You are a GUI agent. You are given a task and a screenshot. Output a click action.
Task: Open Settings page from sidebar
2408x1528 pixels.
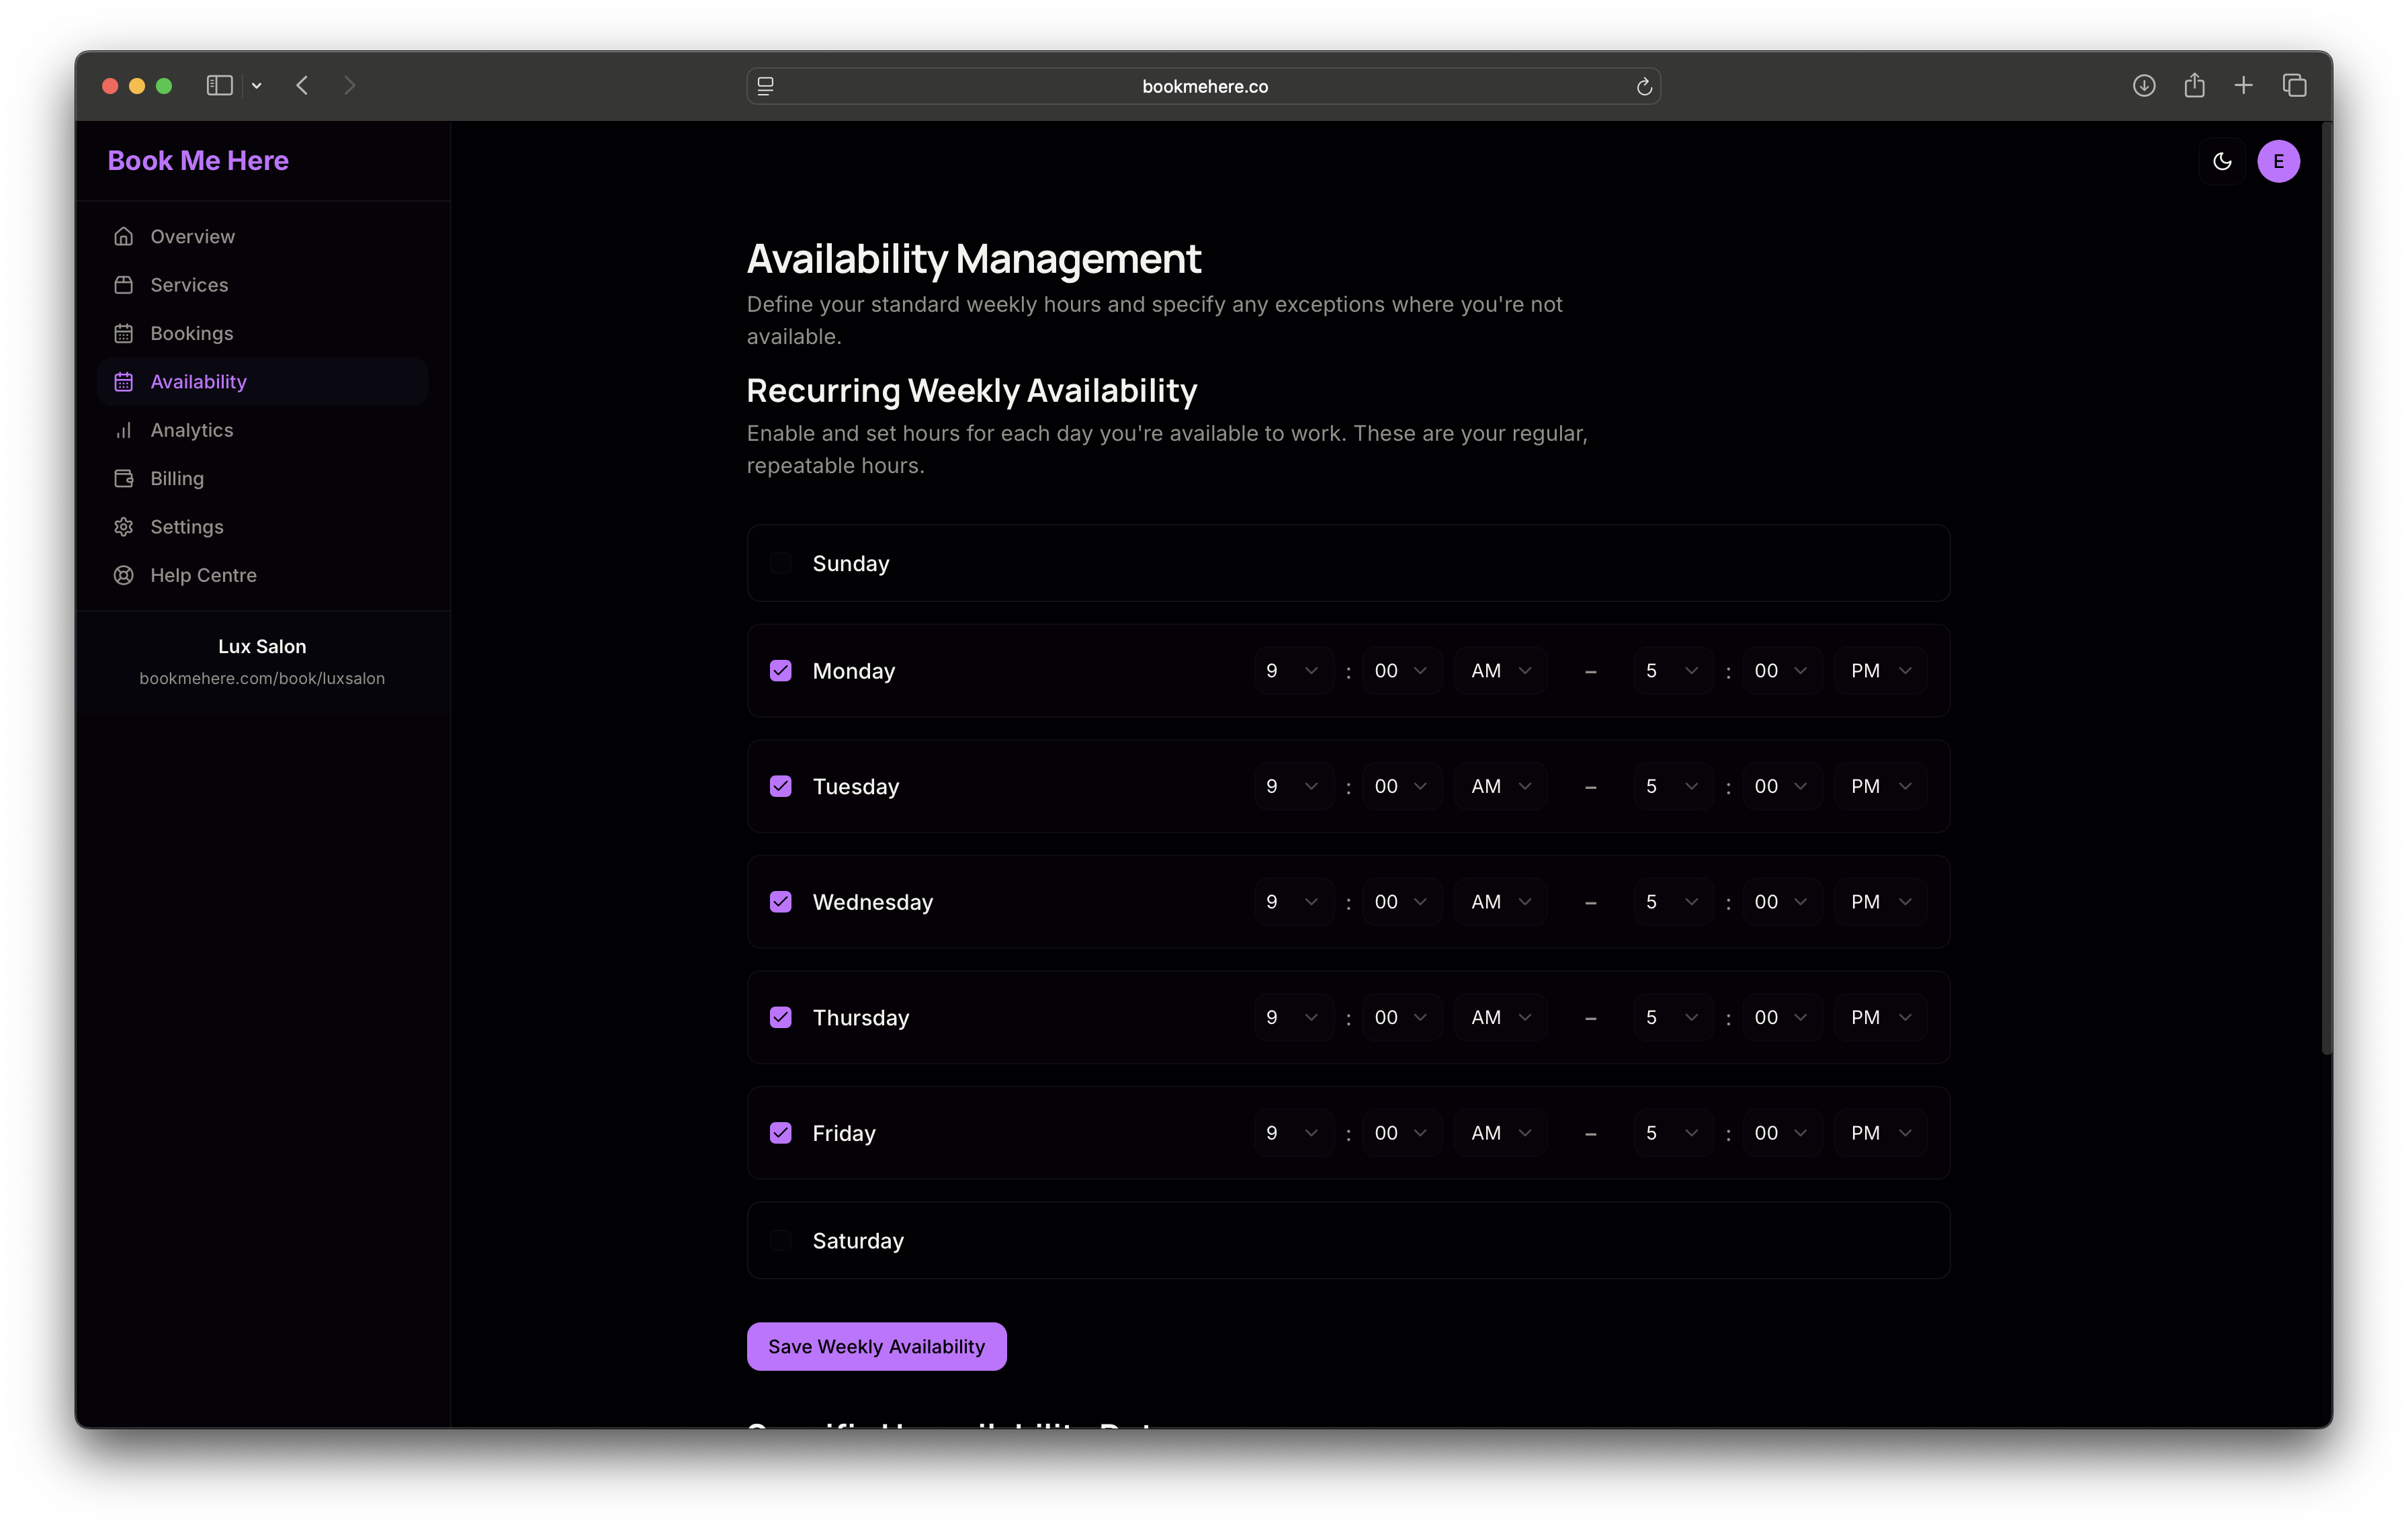tap(263, 527)
